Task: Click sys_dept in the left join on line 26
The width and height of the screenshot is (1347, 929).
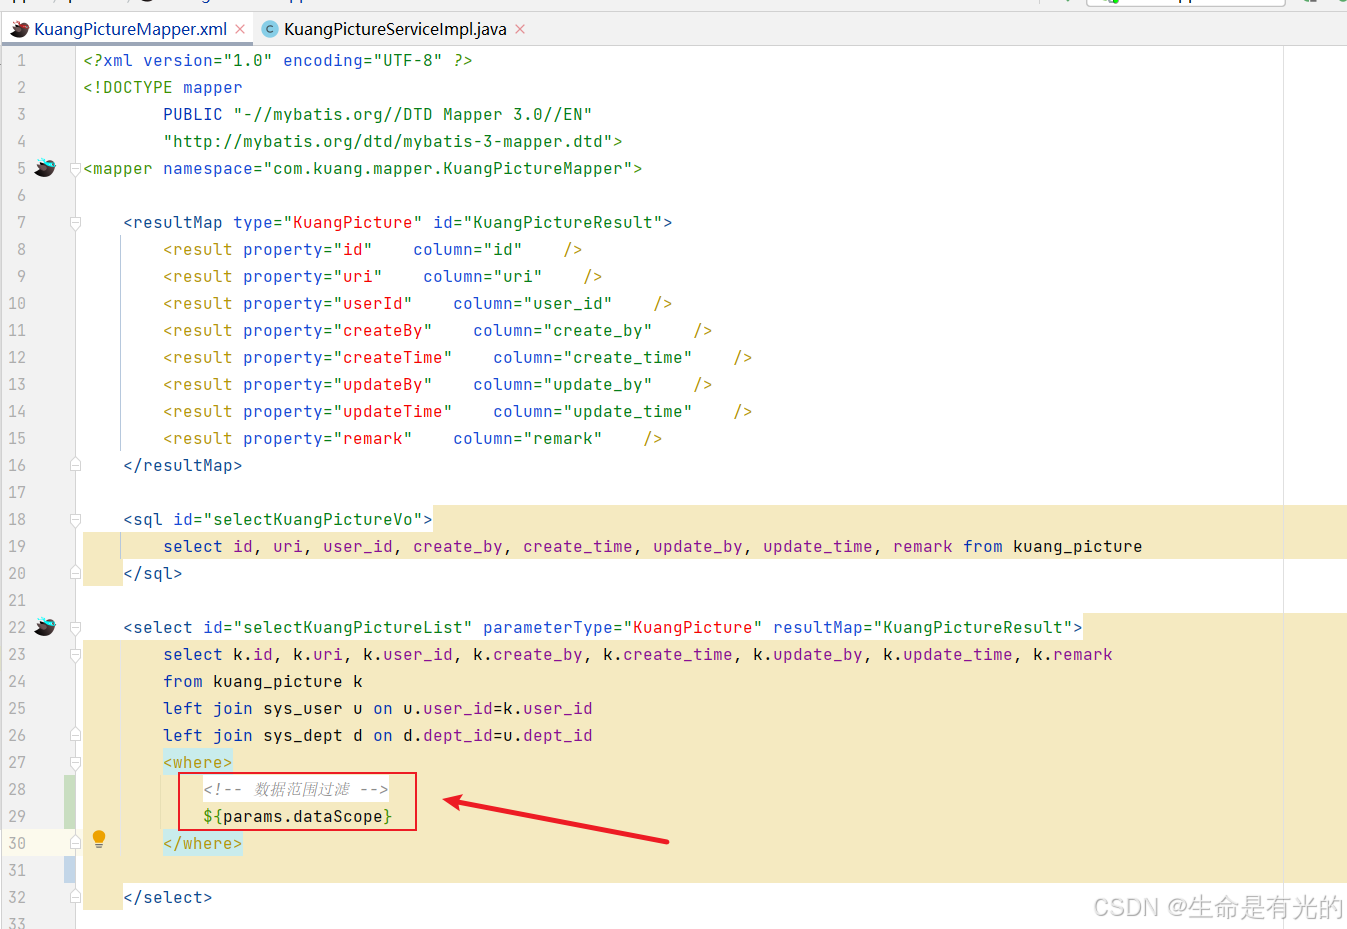Action: (303, 735)
